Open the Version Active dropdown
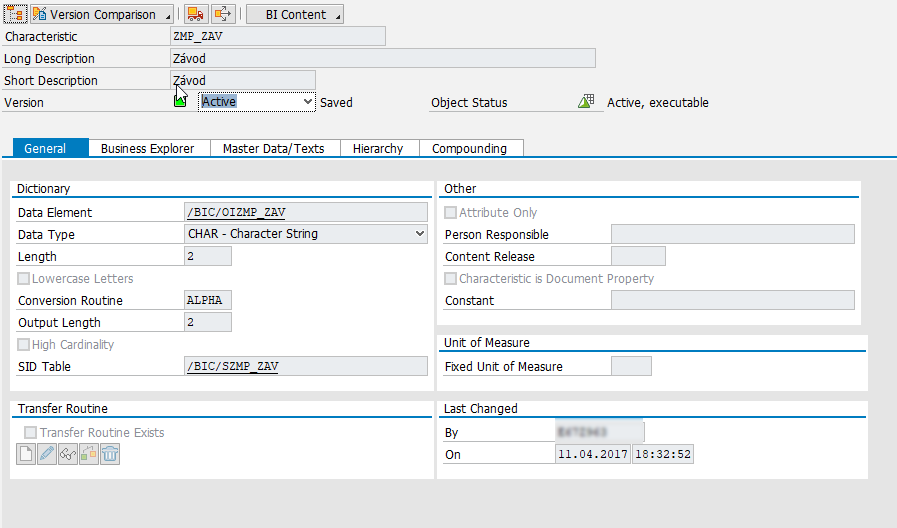The image size is (897, 528). click(257, 102)
